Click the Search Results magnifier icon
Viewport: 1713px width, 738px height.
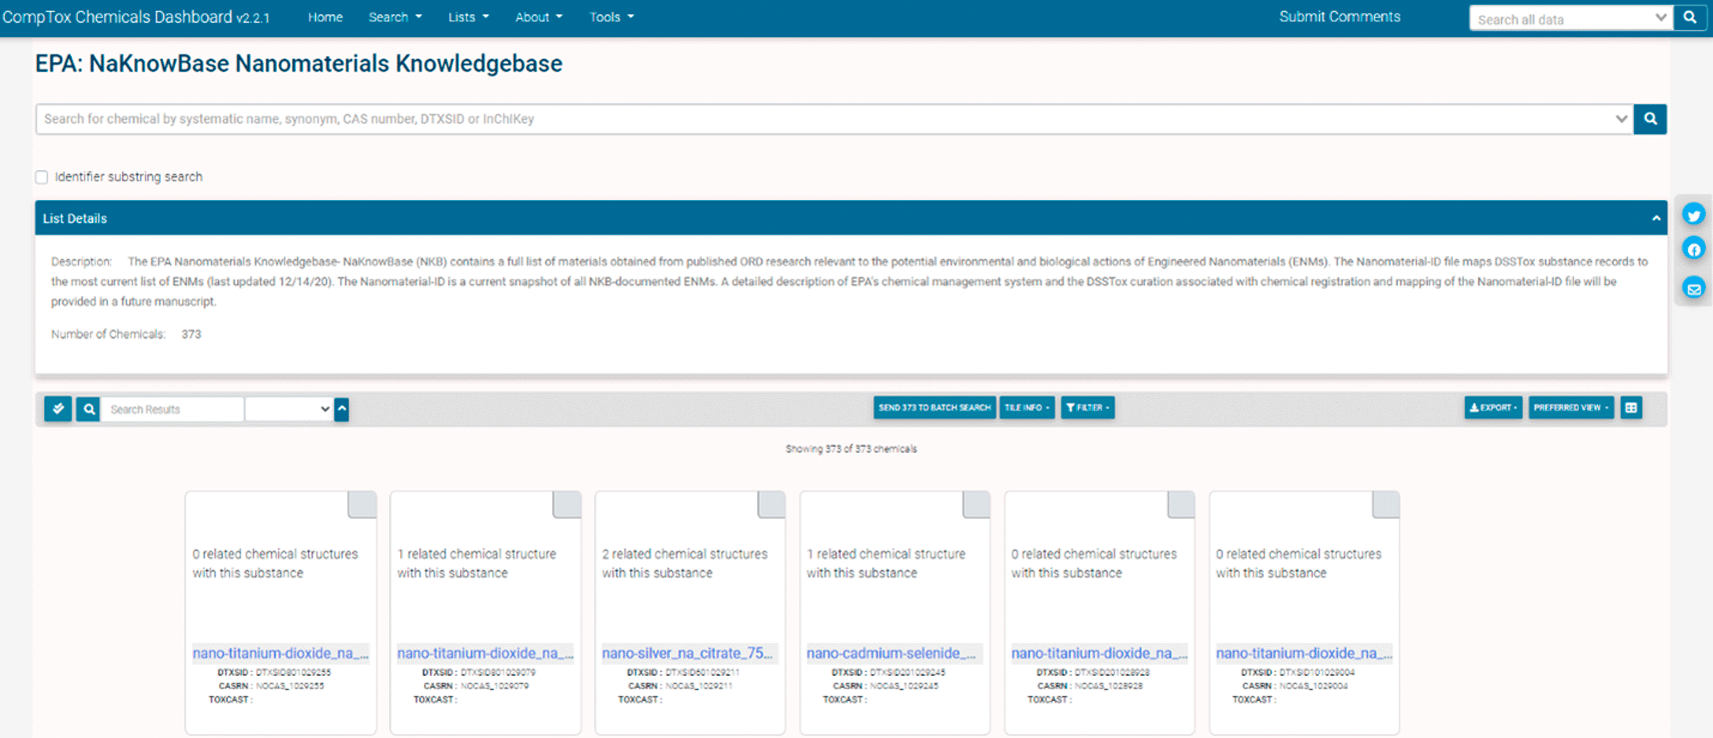(88, 409)
